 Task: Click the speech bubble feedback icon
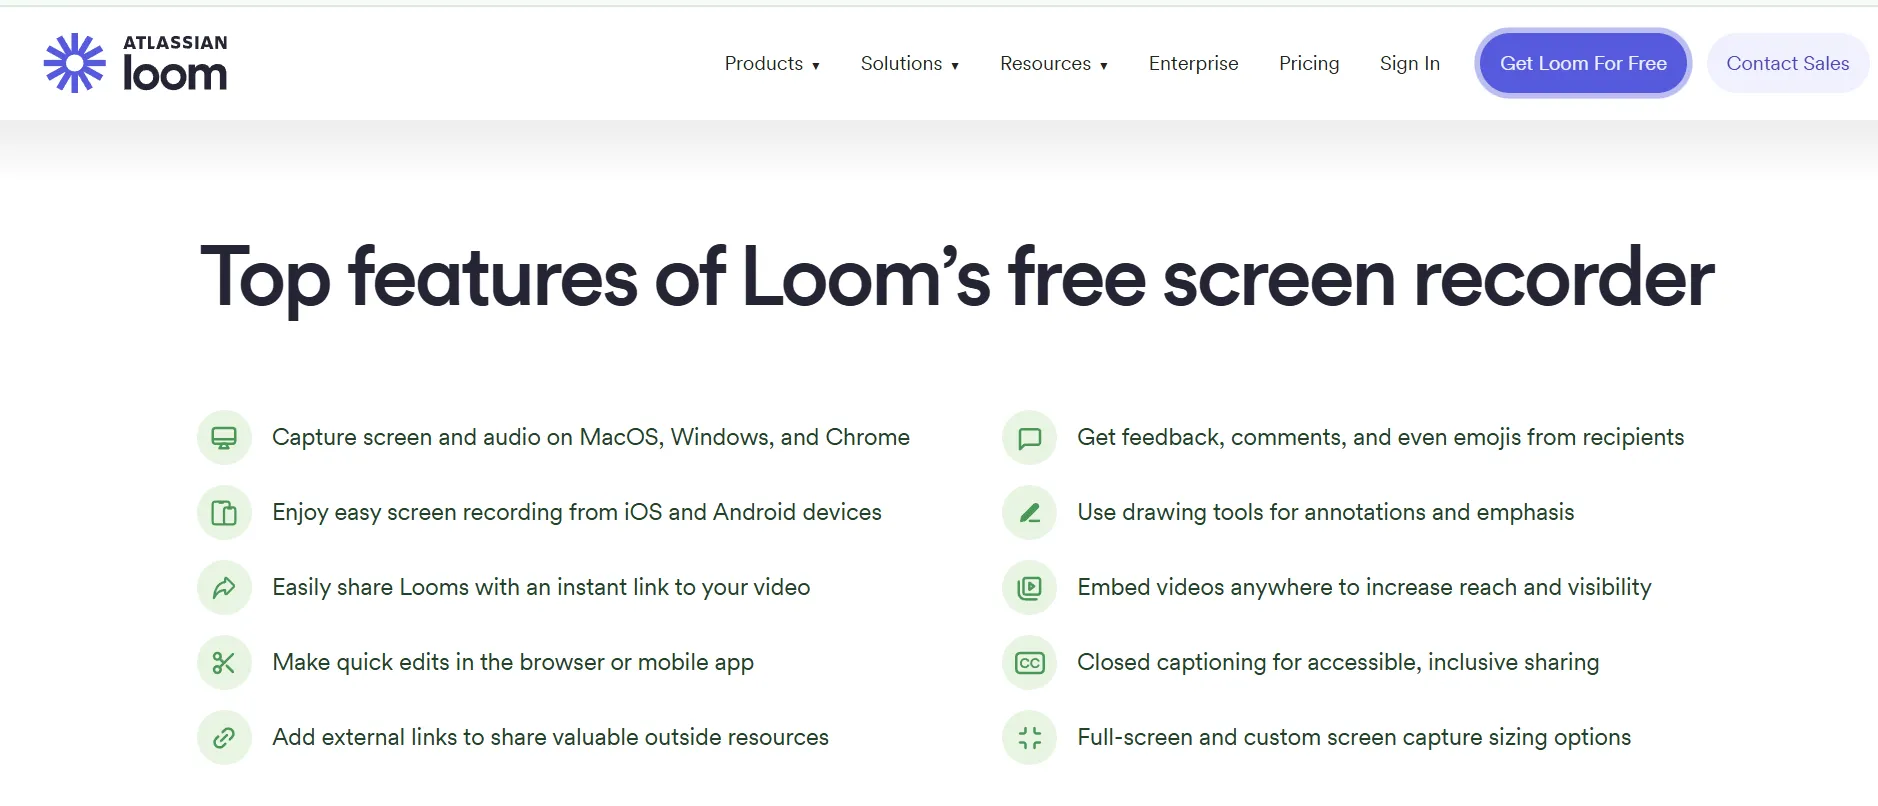tap(1029, 438)
